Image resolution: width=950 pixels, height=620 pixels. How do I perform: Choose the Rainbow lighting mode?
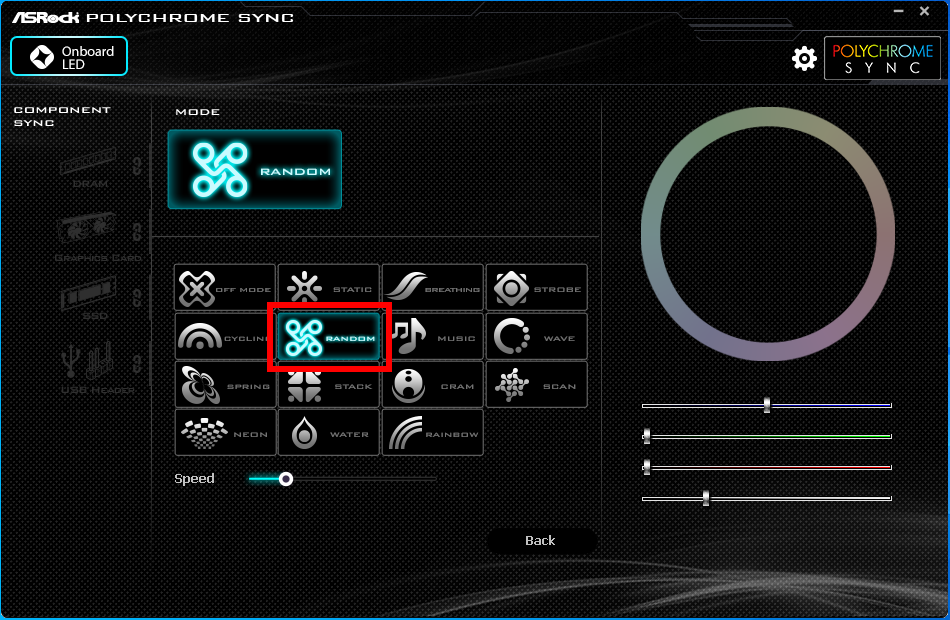click(433, 432)
